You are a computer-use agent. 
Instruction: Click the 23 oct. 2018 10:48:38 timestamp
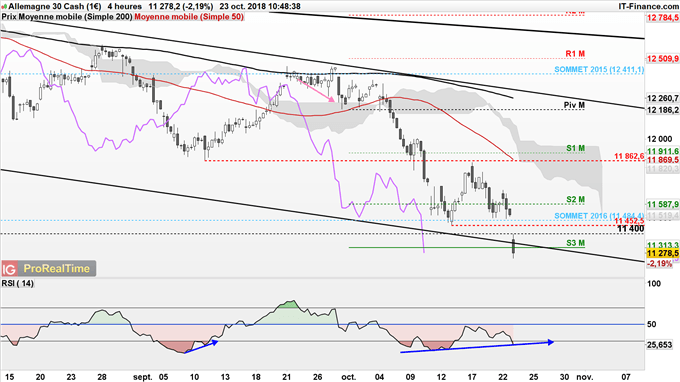point(260,7)
